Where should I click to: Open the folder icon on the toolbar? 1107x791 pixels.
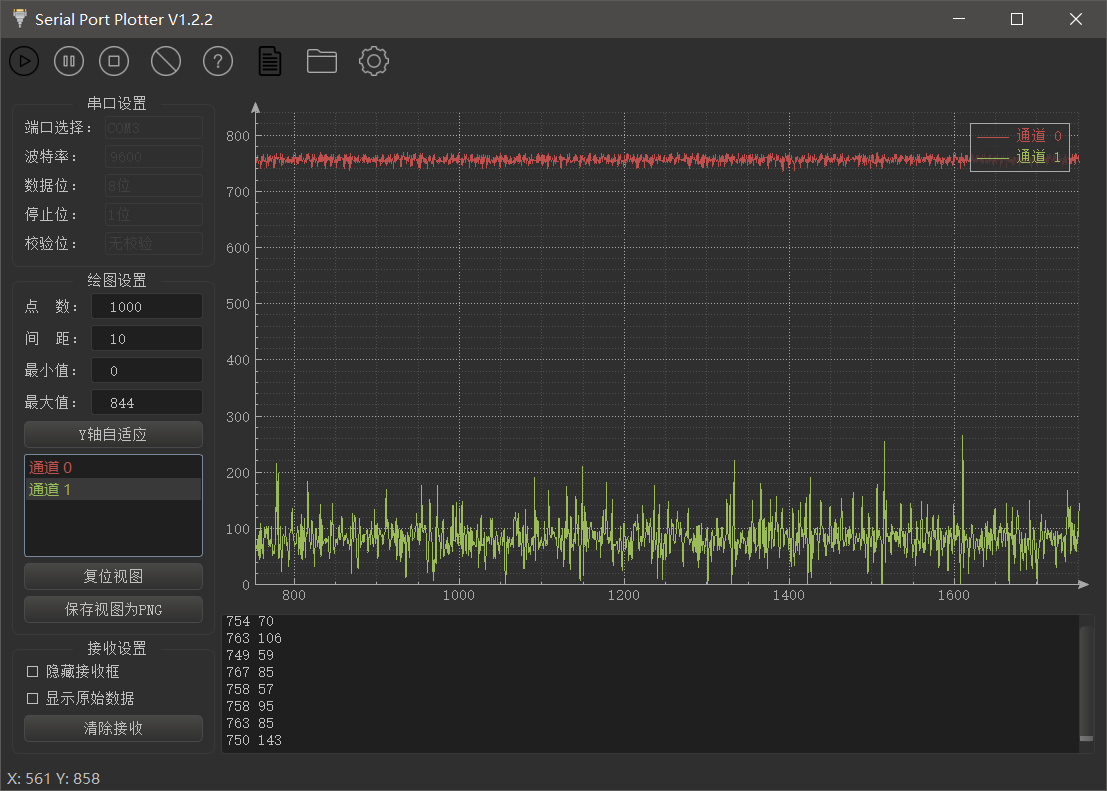click(321, 61)
